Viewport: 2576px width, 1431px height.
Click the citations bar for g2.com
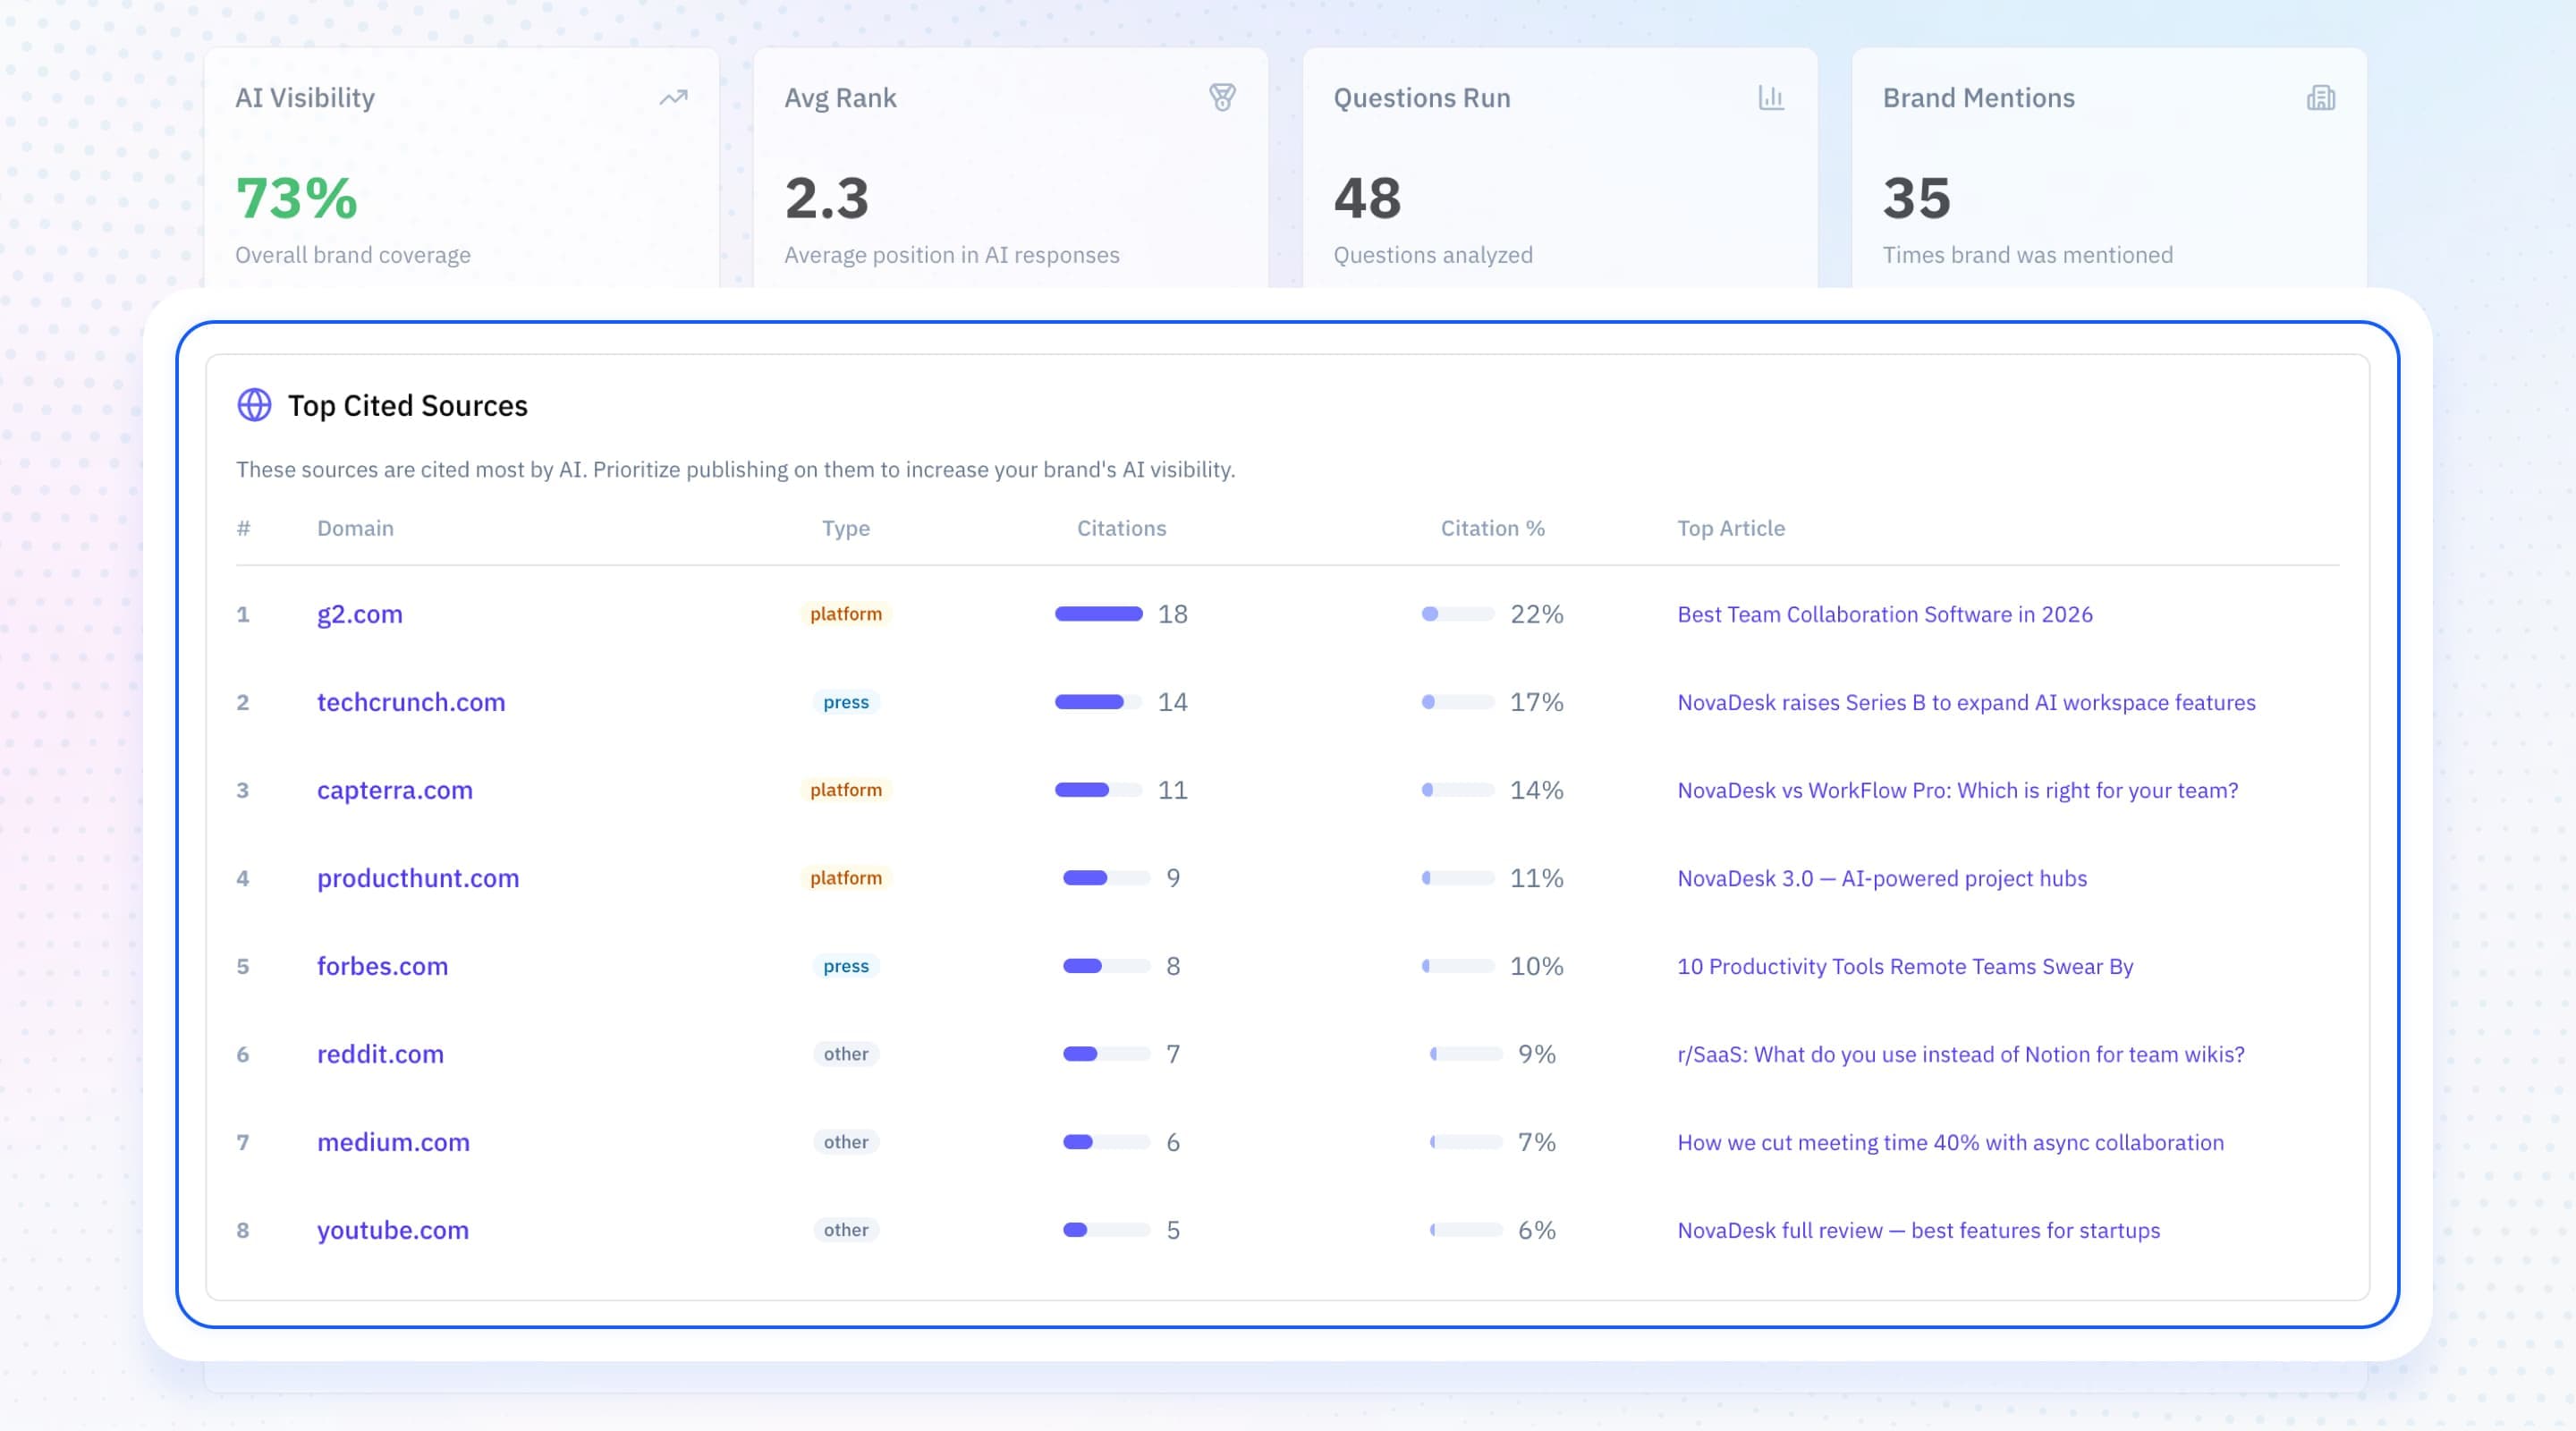[1098, 614]
